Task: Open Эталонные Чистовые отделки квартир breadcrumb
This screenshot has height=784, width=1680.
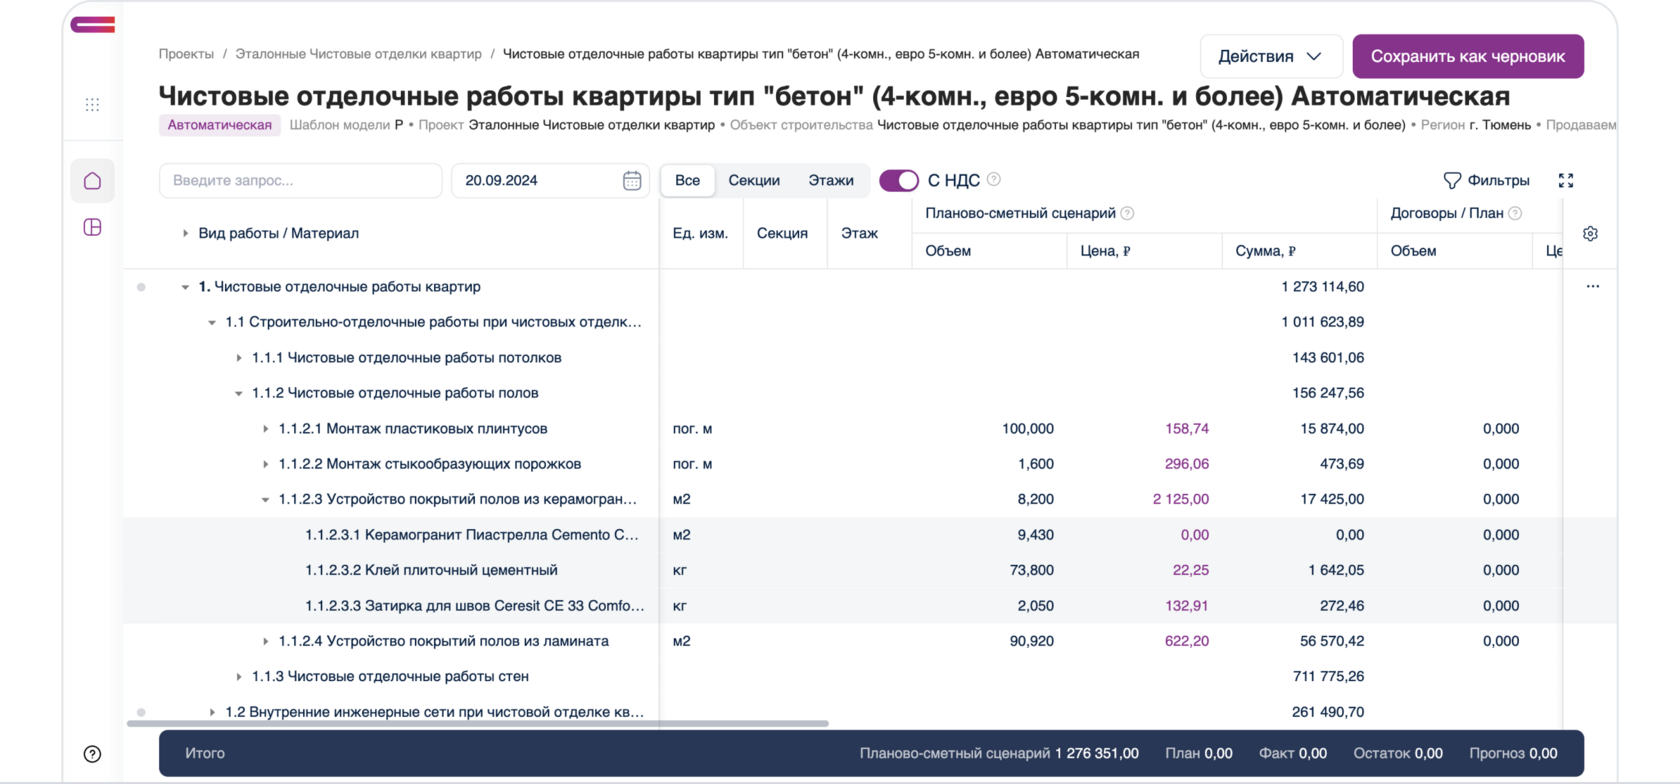Action: pyautogui.click(x=358, y=54)
